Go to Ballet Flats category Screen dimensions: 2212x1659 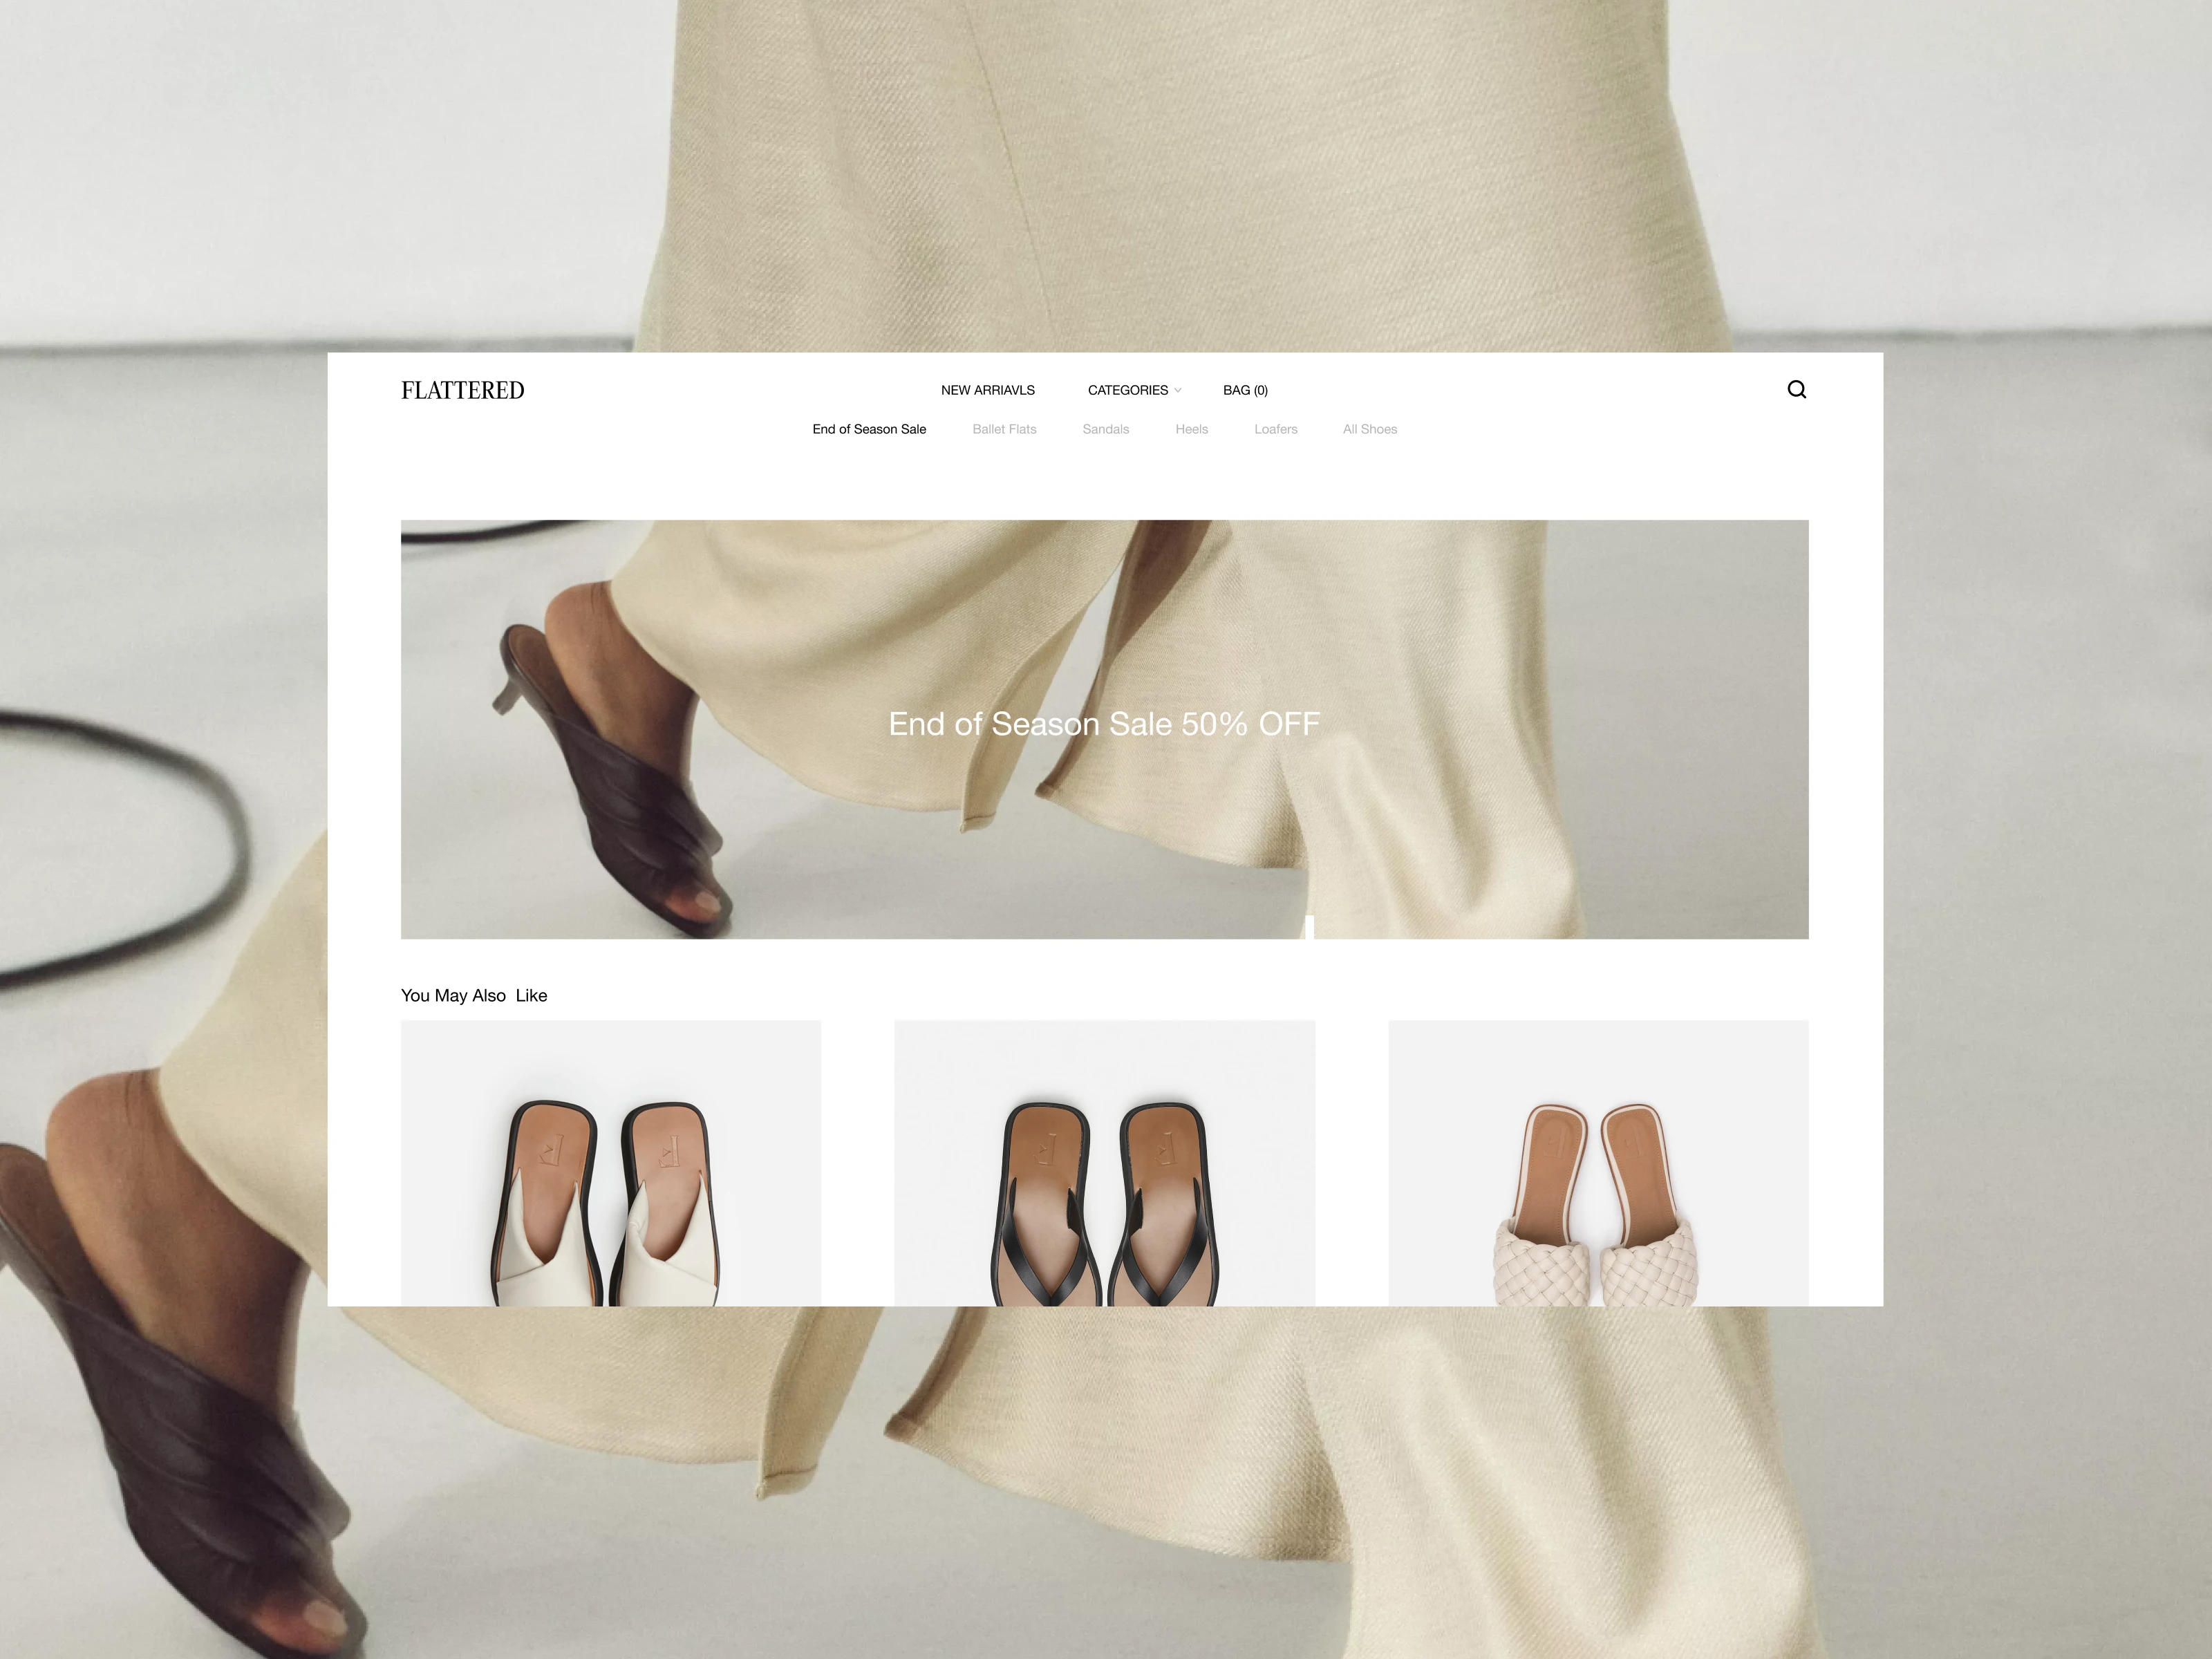click(x=1004, y=429)
